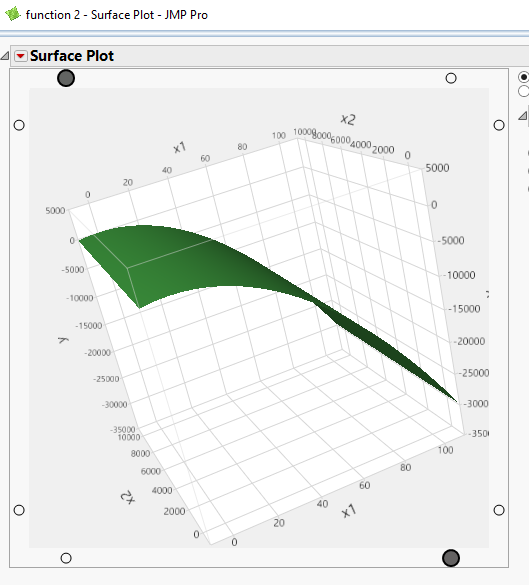
Task: Select the filled radio button right of plot
Action: pyautogui.click(x=524, y=77)
